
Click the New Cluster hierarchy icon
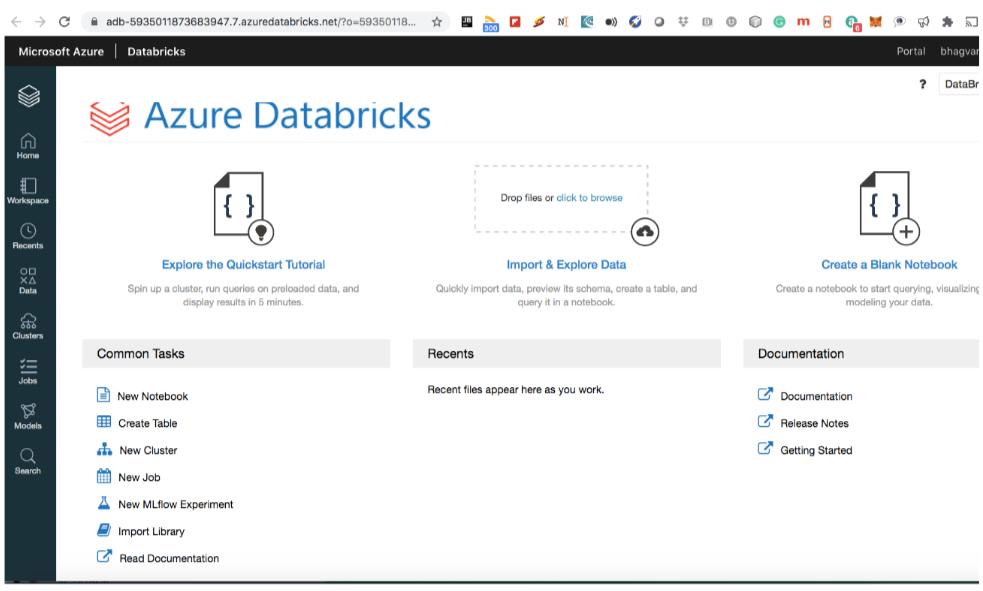point(105,449)
